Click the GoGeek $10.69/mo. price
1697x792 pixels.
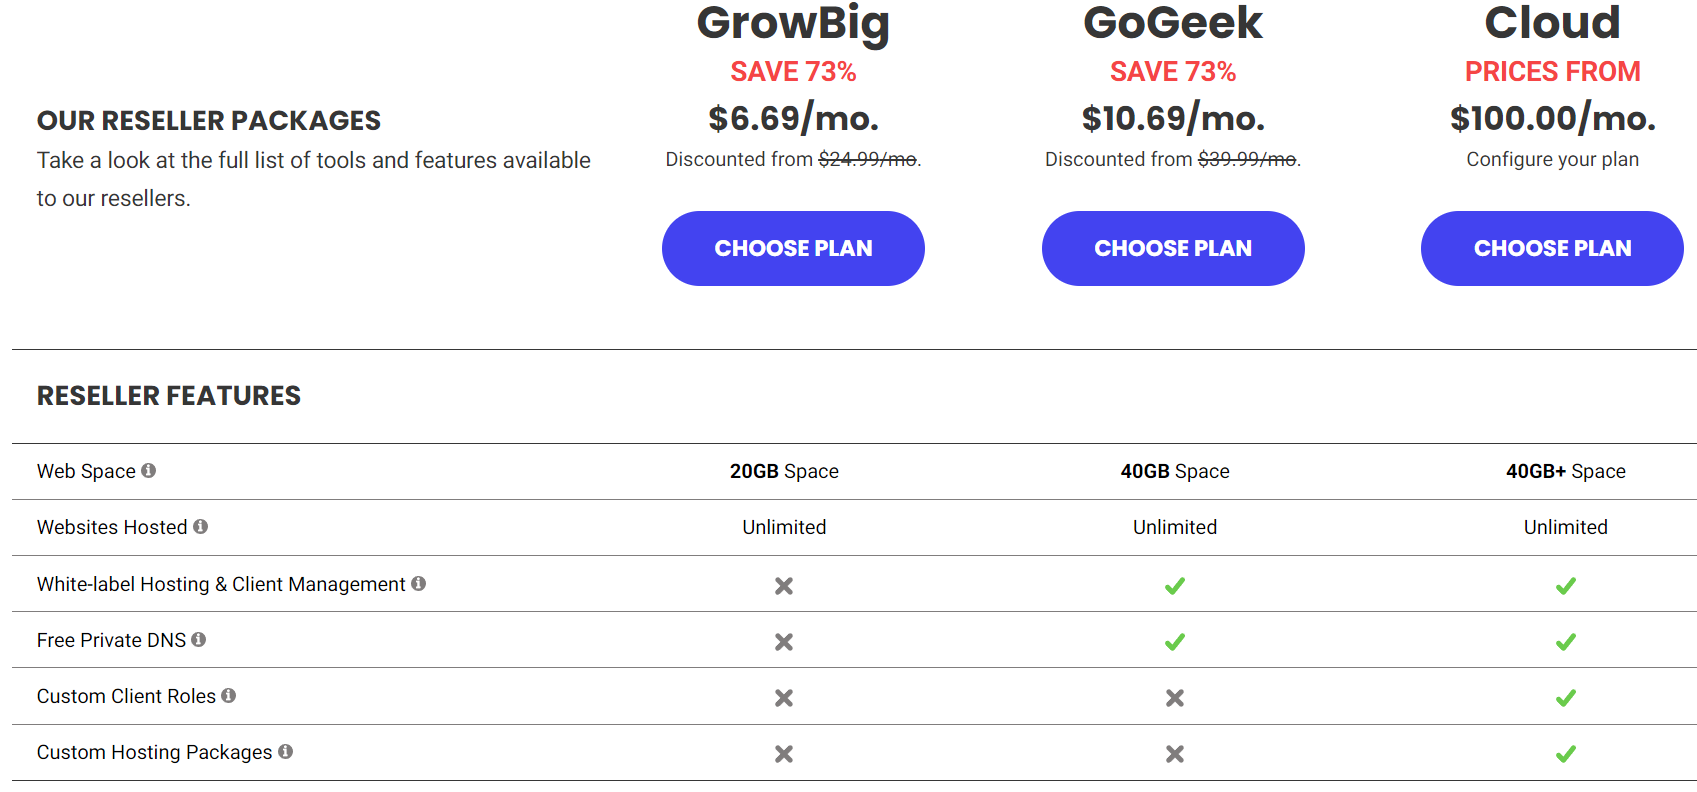click(1173, 118)
